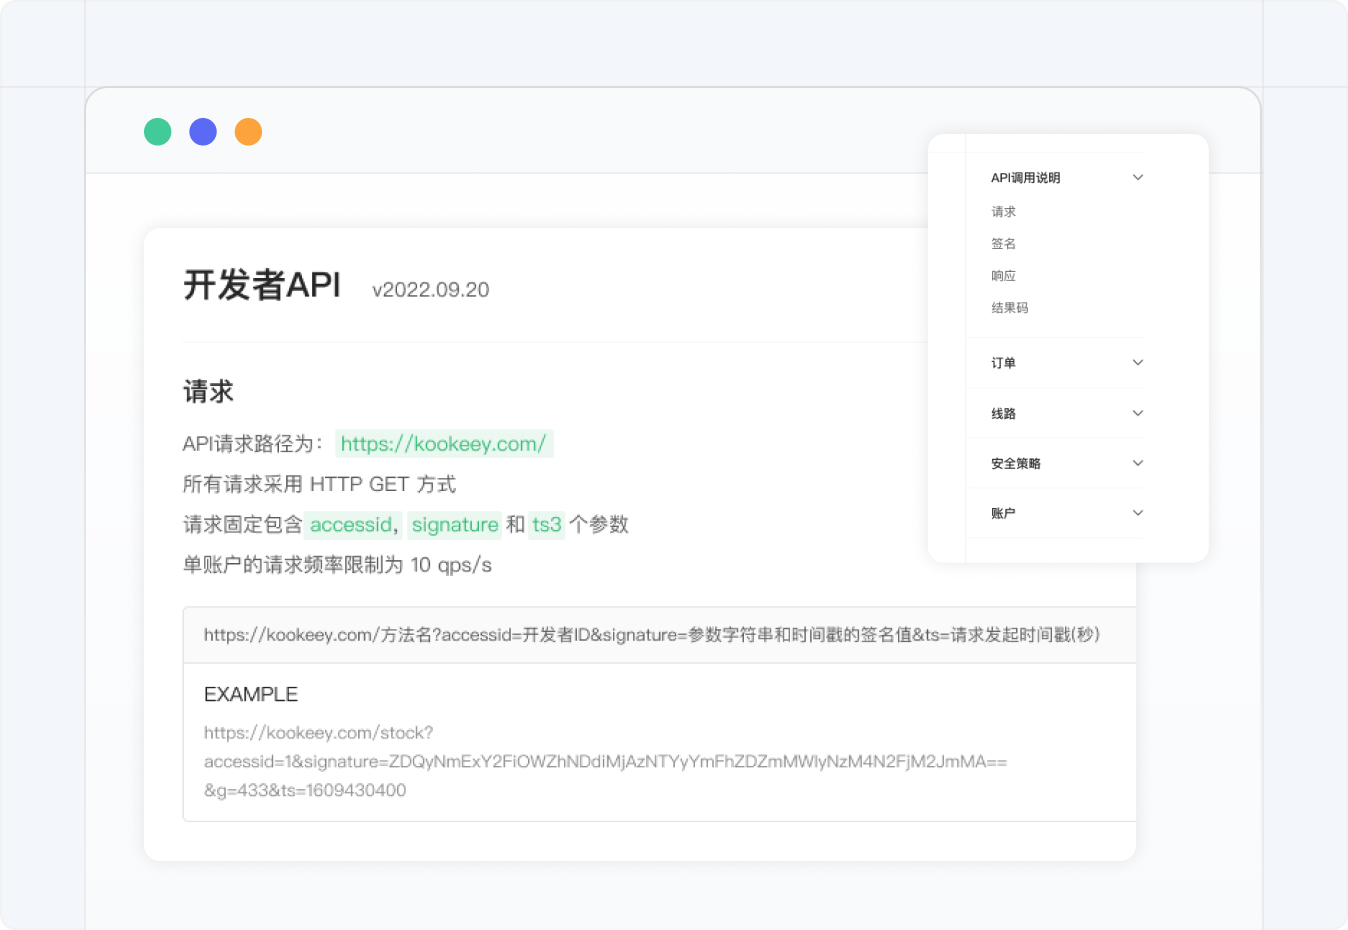Expand the 订单 section chevron
This screenshot has height=930, width=1348.
pyautogui.click(x=1137, y=363)
